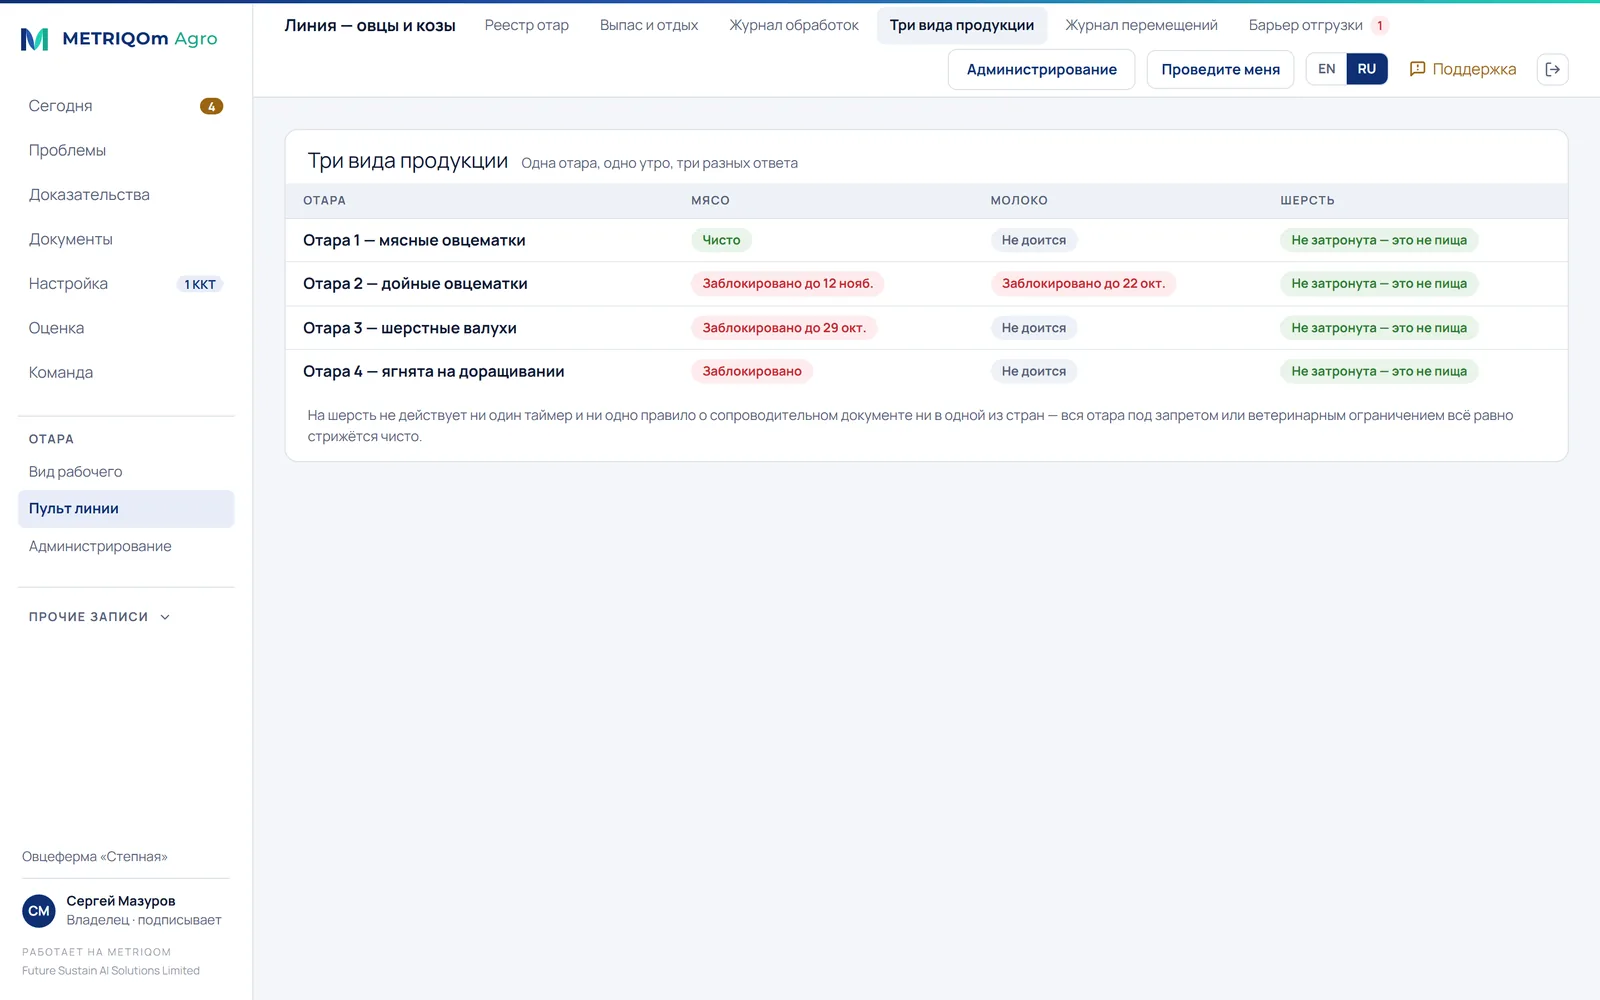Screen dimensions: 1600x1000
Task: Click Заблокировано до 29 окт. status
Action: (x=784, y=328)
